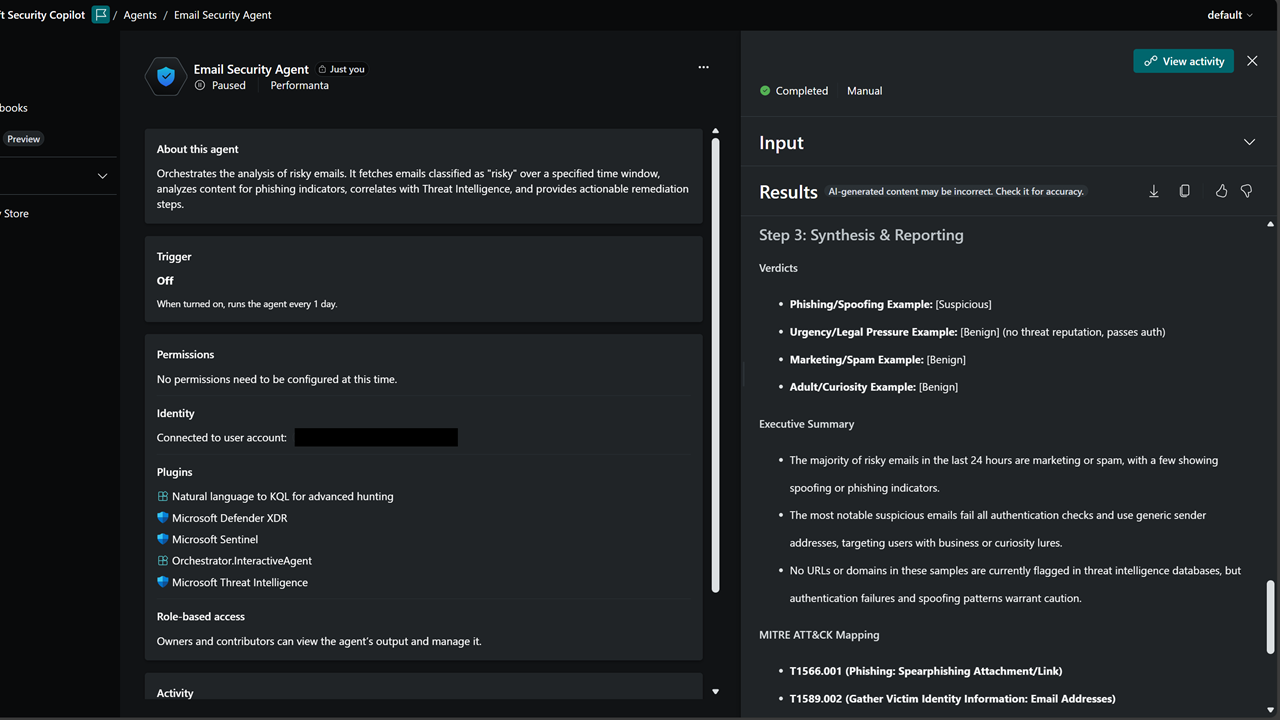Screen dimensions: 1280x720
Task: Open the agent more options ellipsis
Action: (x=703, y=67)
